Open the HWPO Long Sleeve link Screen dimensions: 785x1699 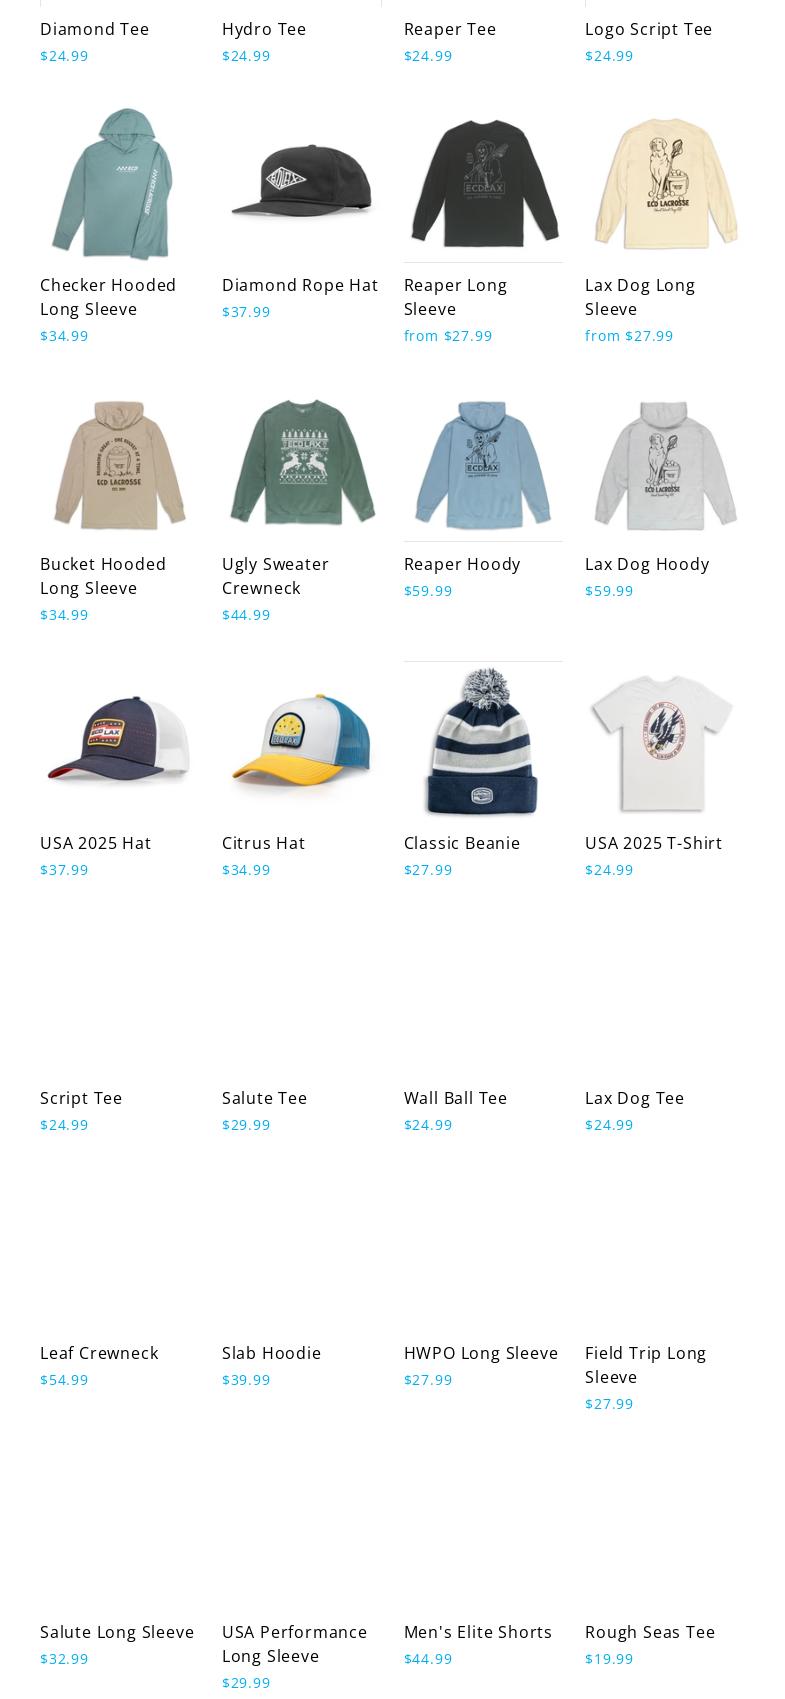click(481, 1353)
